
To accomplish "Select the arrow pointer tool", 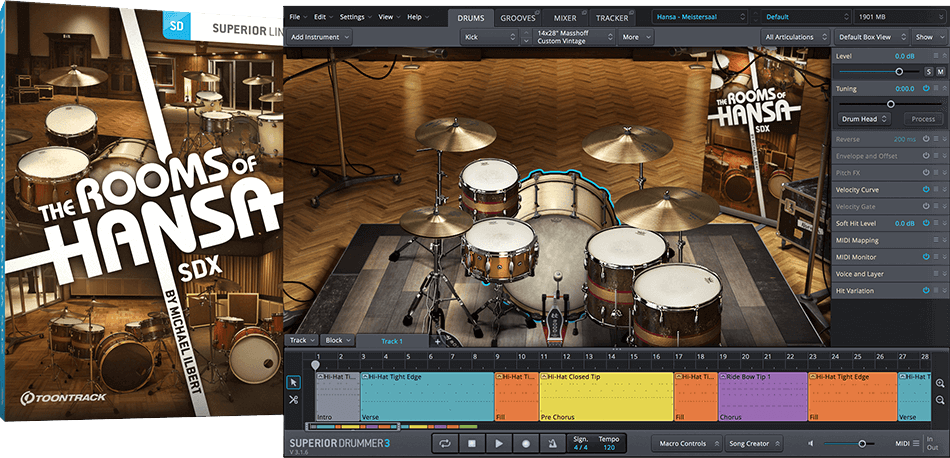I will [294, 382].
